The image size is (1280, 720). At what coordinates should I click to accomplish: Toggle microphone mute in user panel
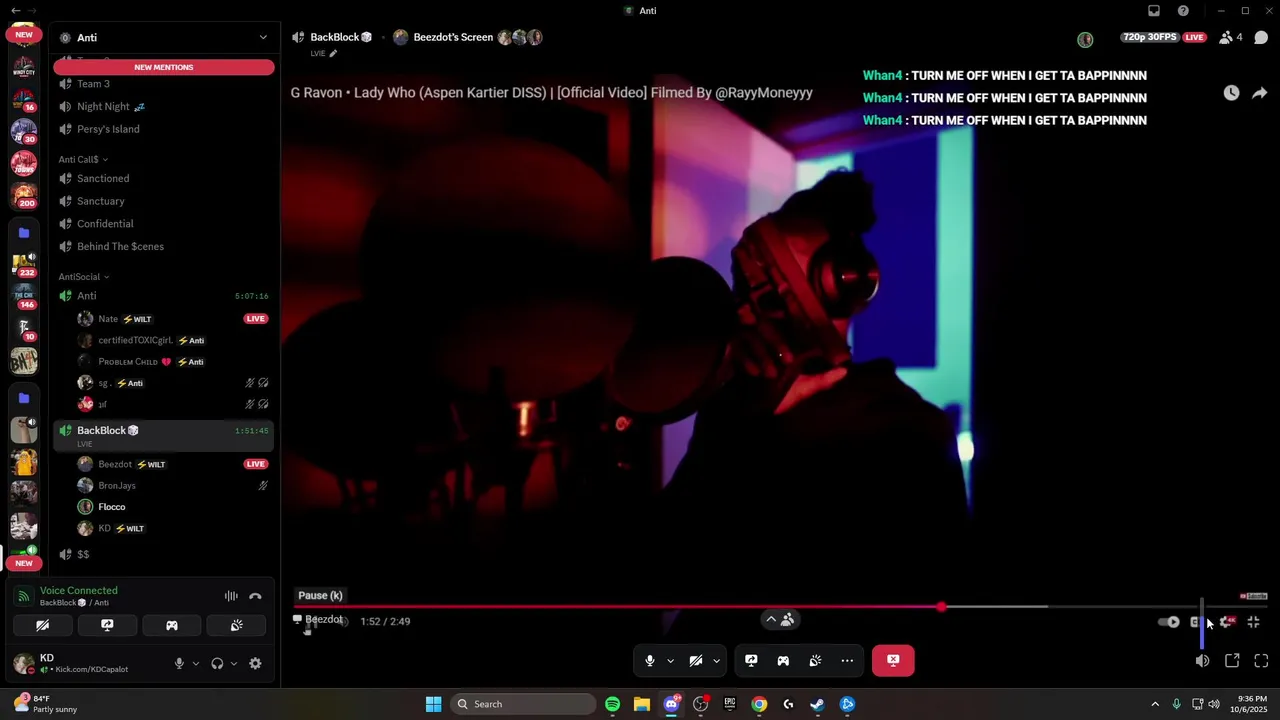coord(179,663)
